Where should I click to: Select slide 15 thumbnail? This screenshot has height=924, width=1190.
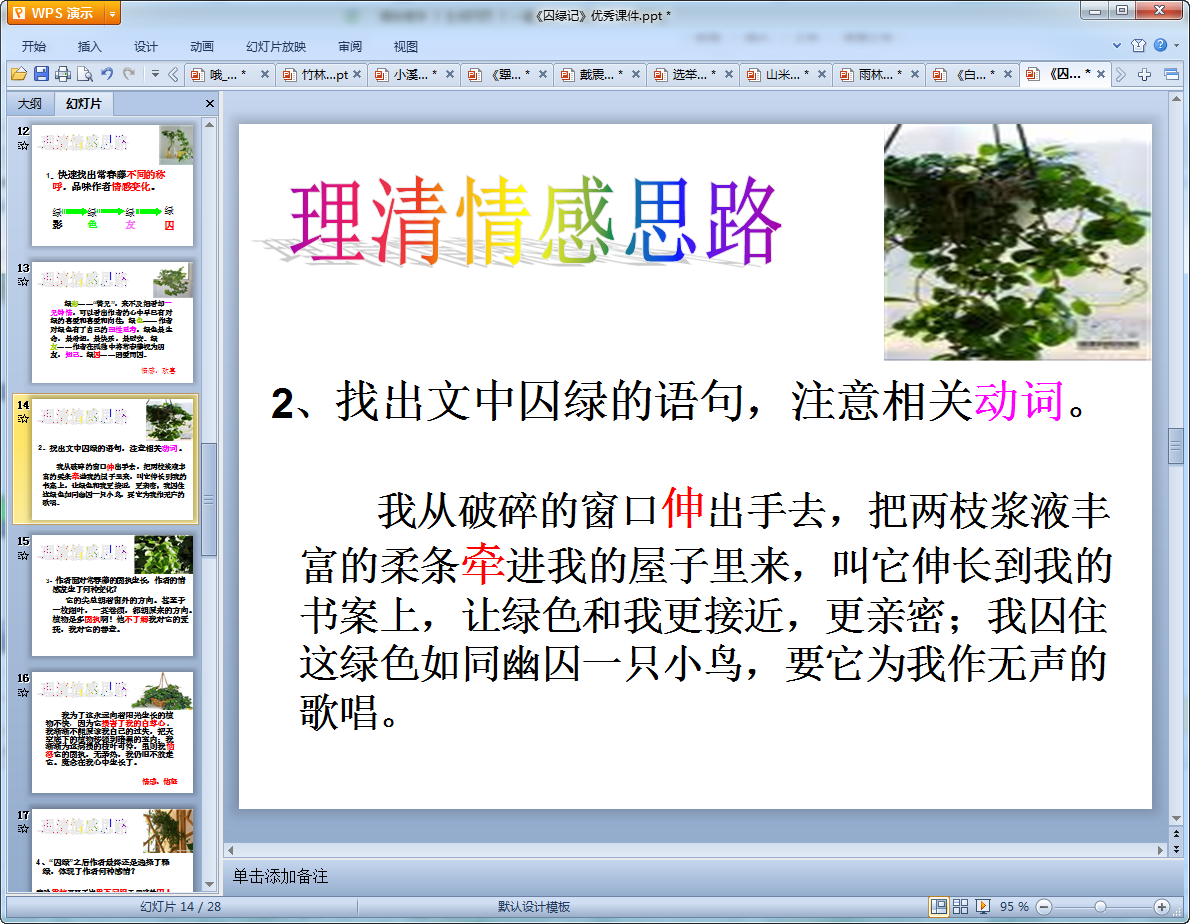pos(112,596)
